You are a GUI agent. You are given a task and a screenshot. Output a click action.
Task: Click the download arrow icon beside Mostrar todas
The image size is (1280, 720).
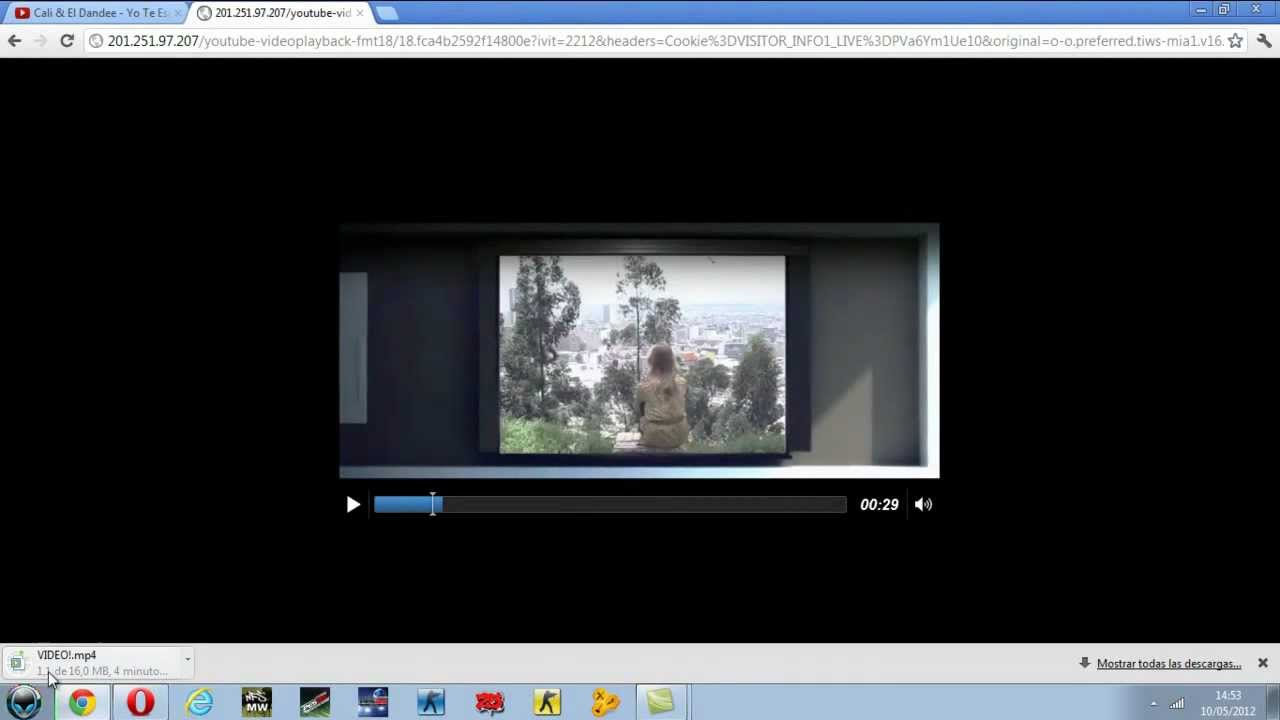1084,663
